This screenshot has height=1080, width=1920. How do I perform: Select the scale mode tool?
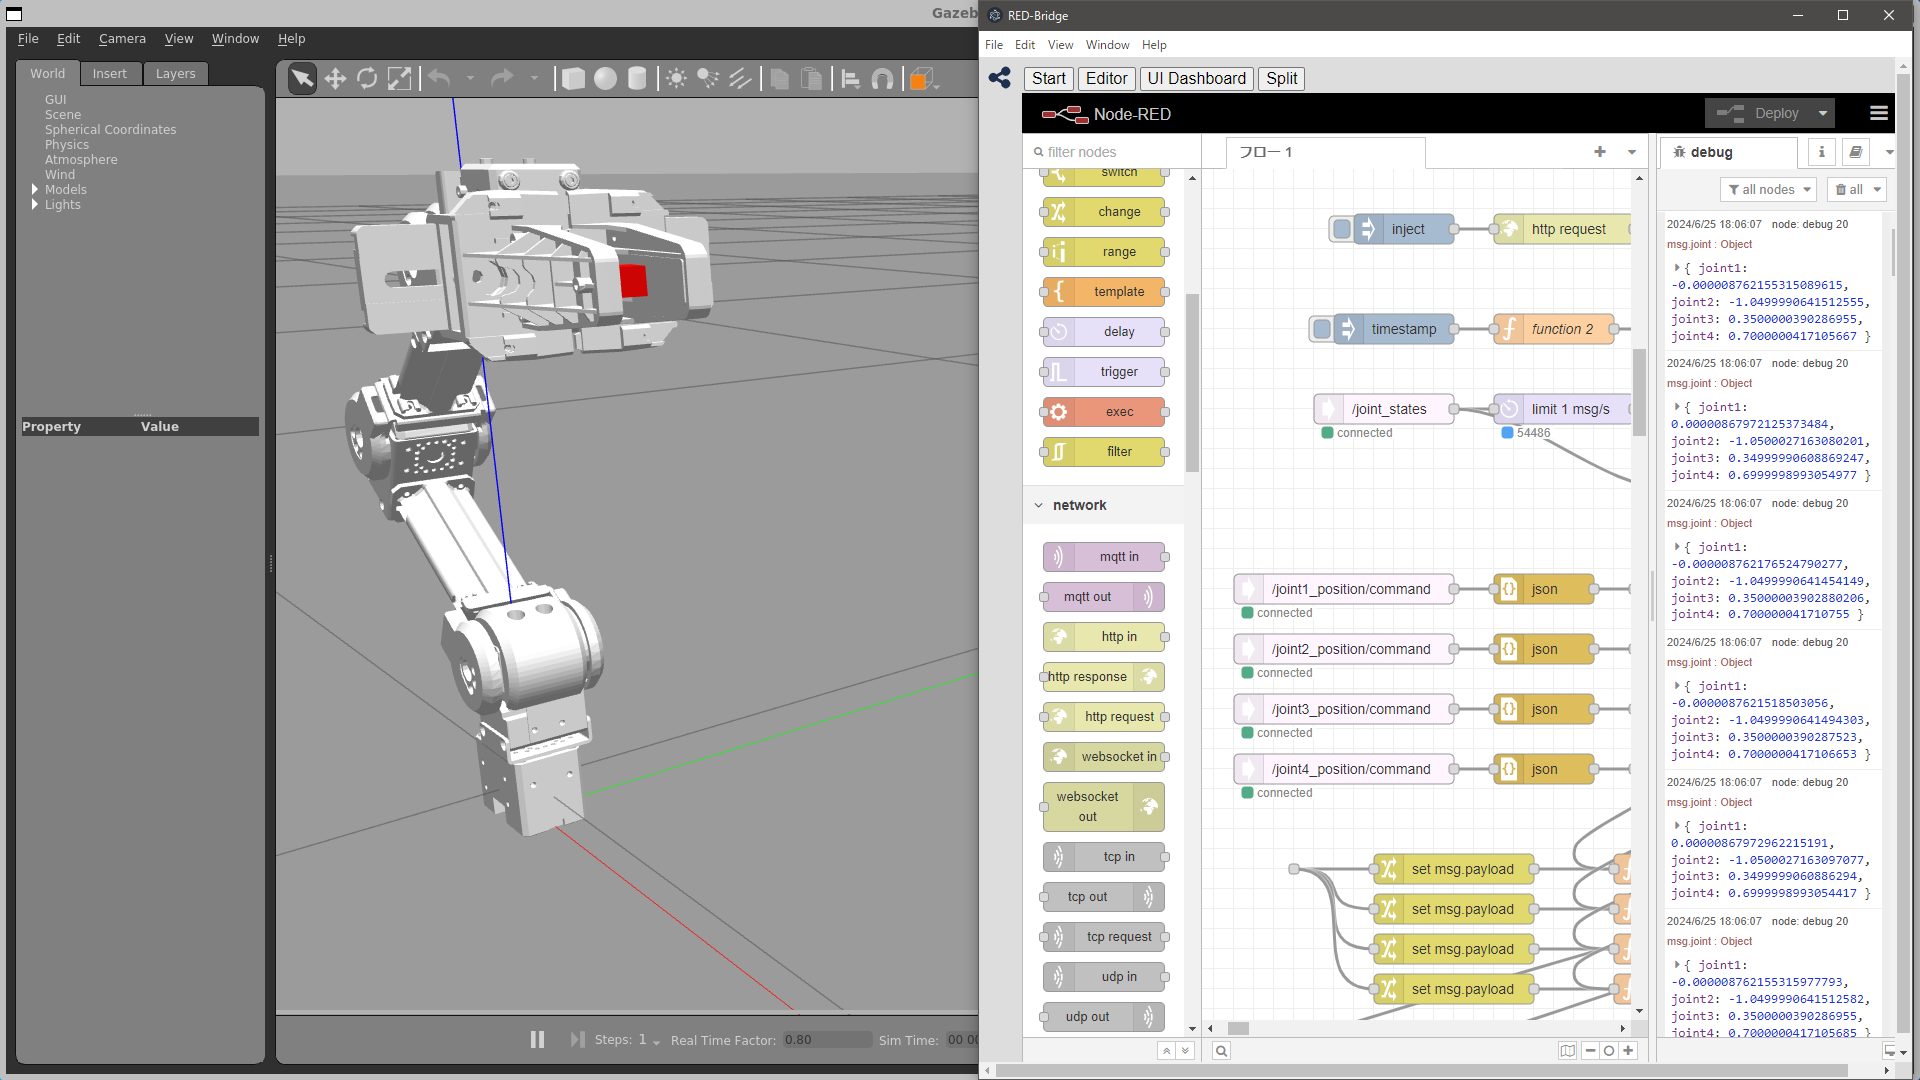[399, 79]
